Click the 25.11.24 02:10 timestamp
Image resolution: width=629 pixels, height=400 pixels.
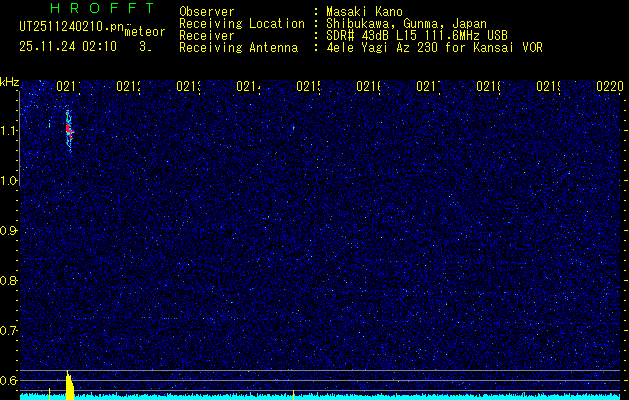pos(67,46)
